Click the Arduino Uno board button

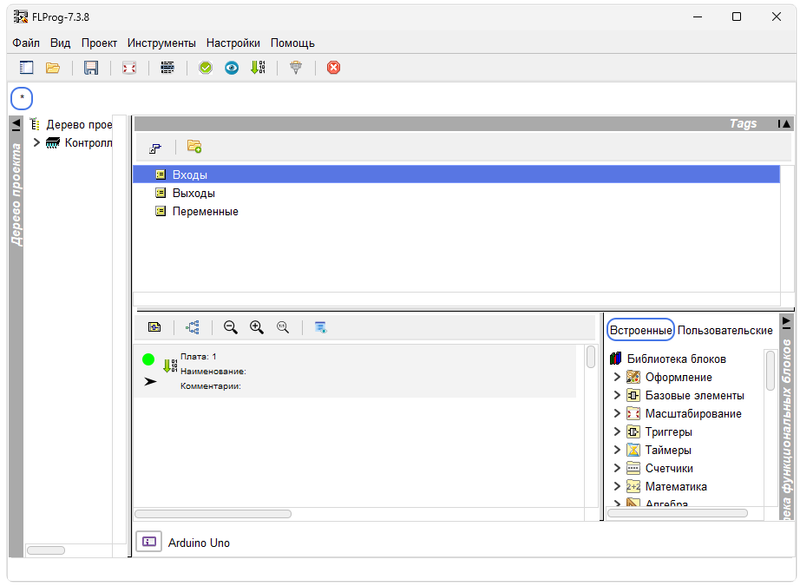pos(148,541)
